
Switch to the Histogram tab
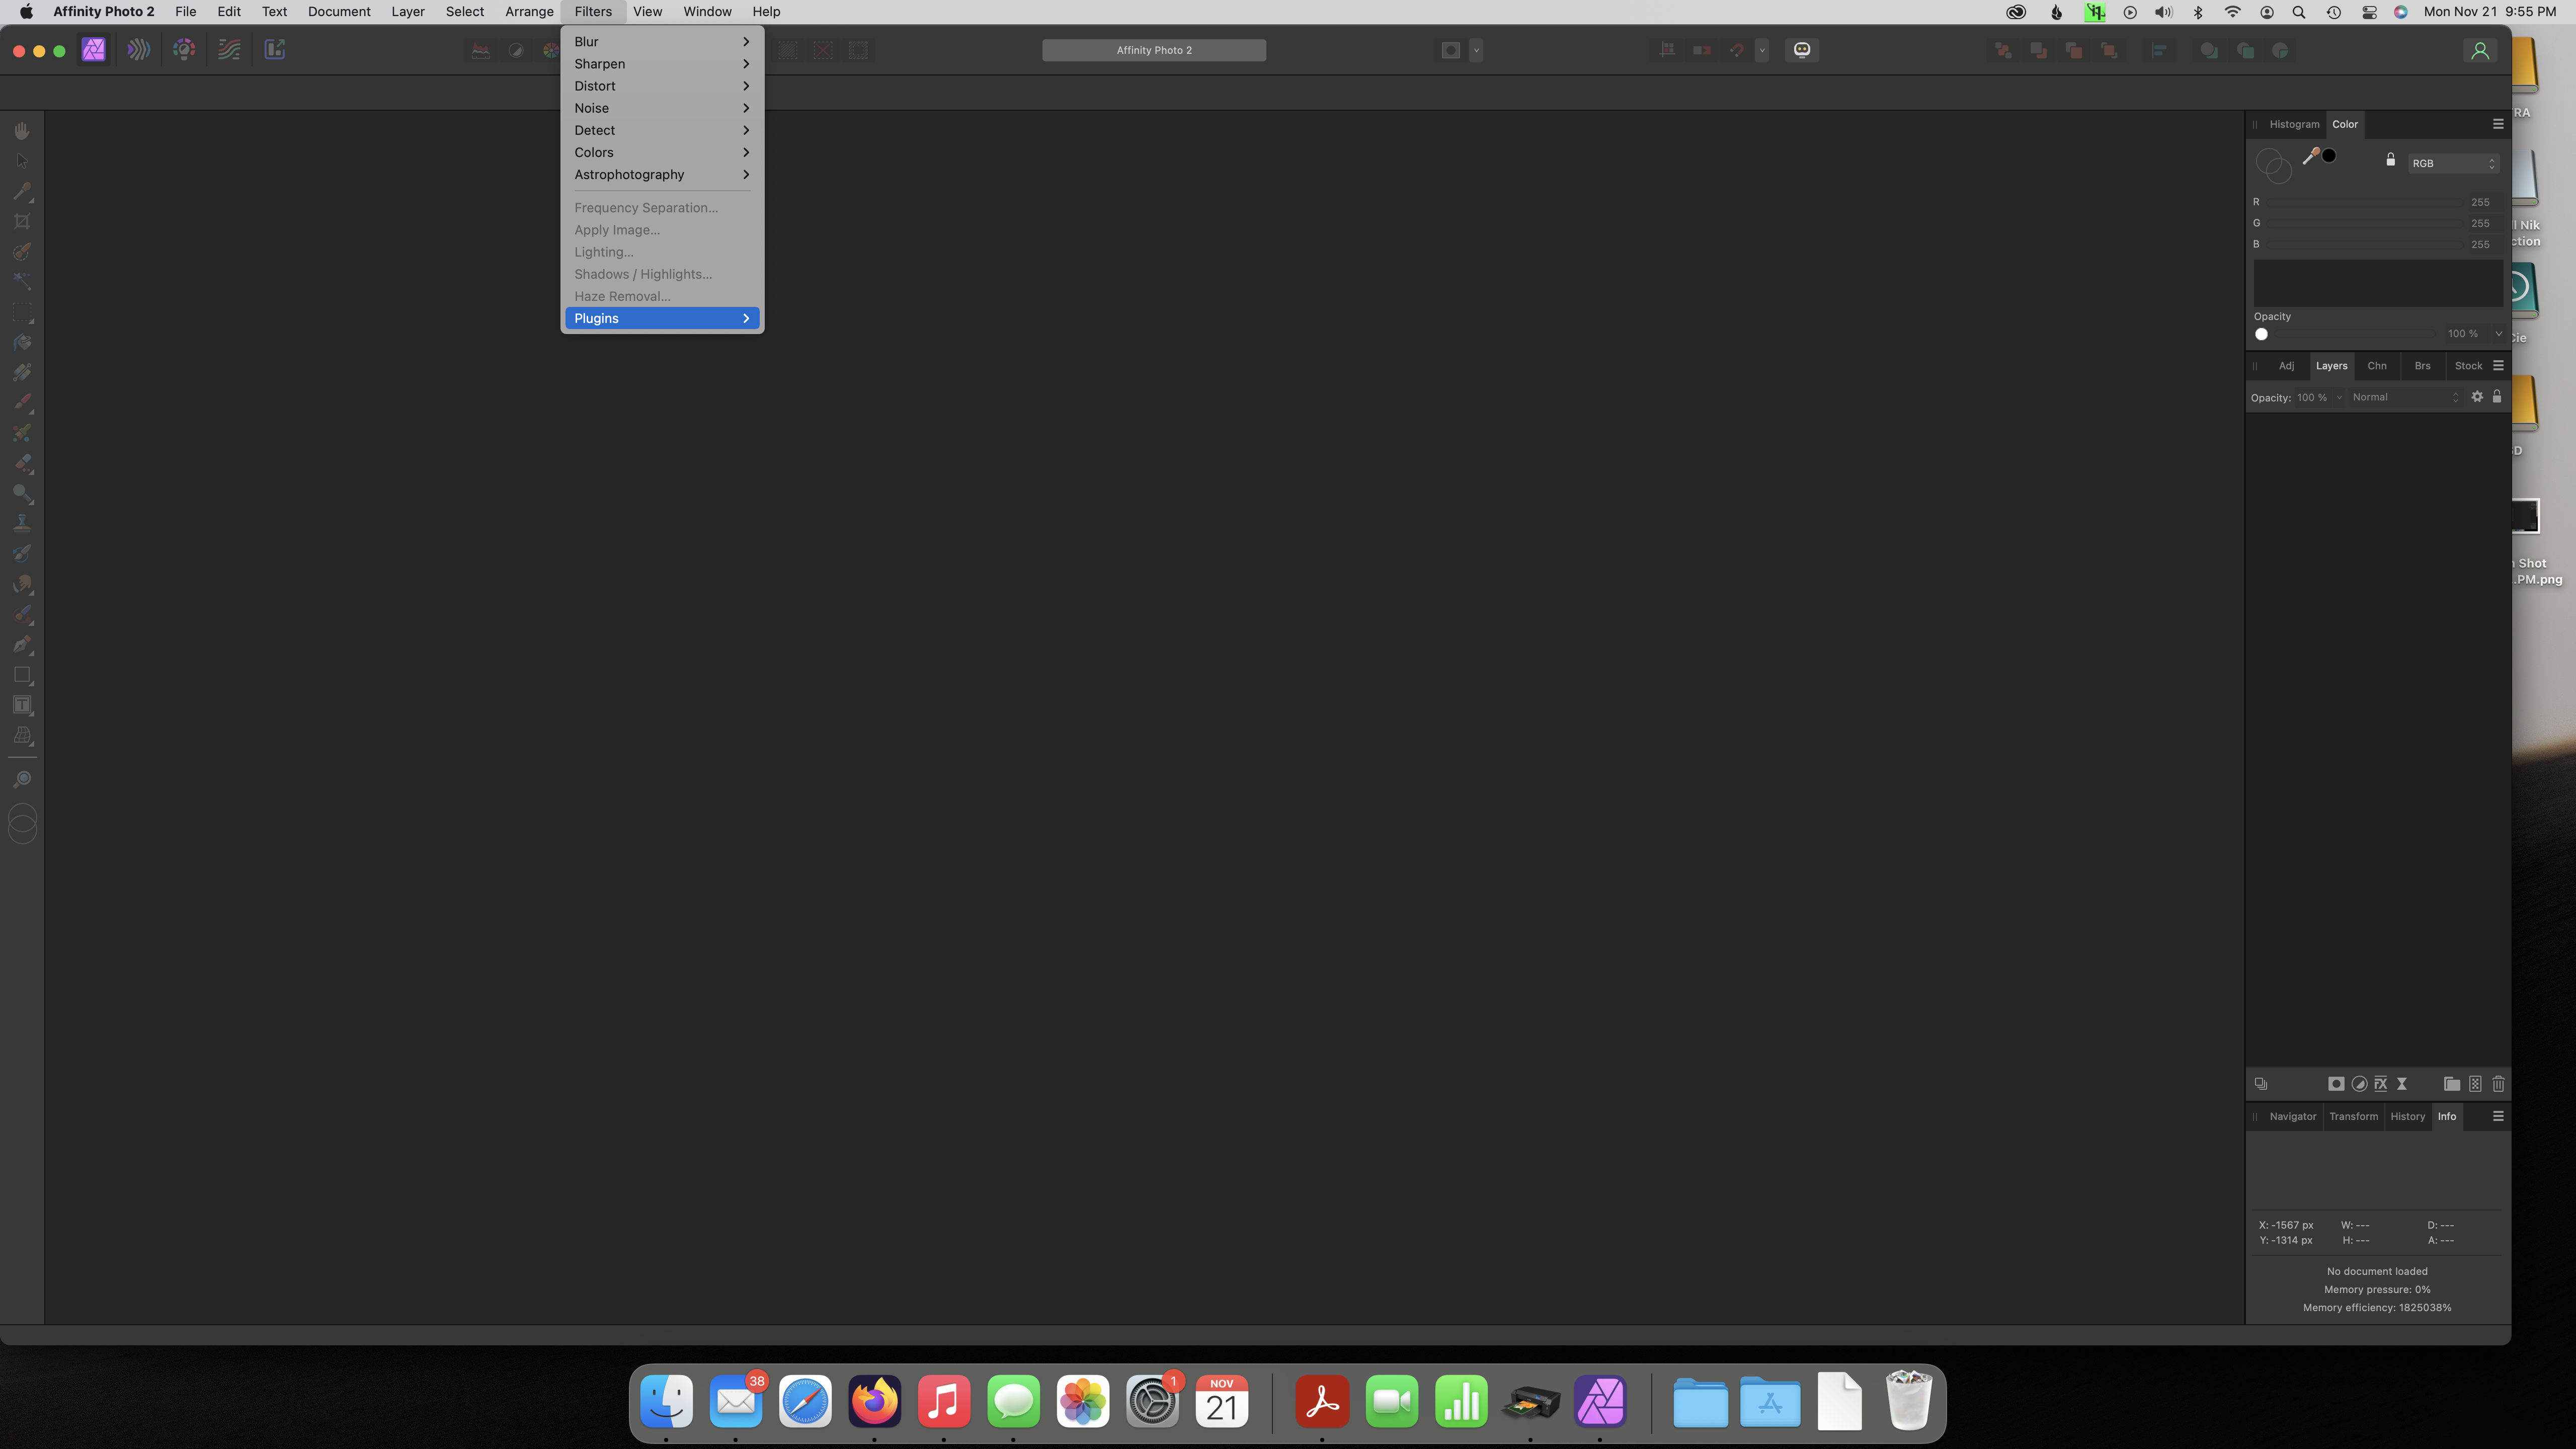point(2294,124)
